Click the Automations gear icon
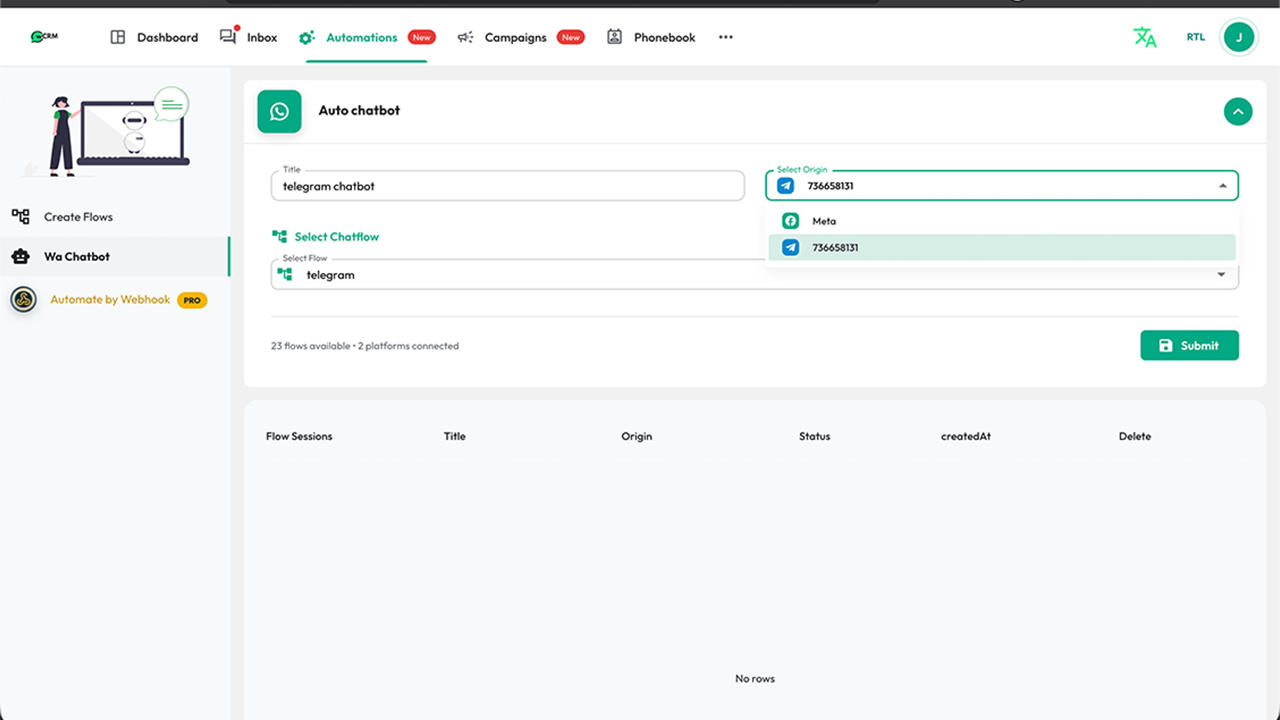This screenshot has height=720, width=1280. tap(307, 38)
